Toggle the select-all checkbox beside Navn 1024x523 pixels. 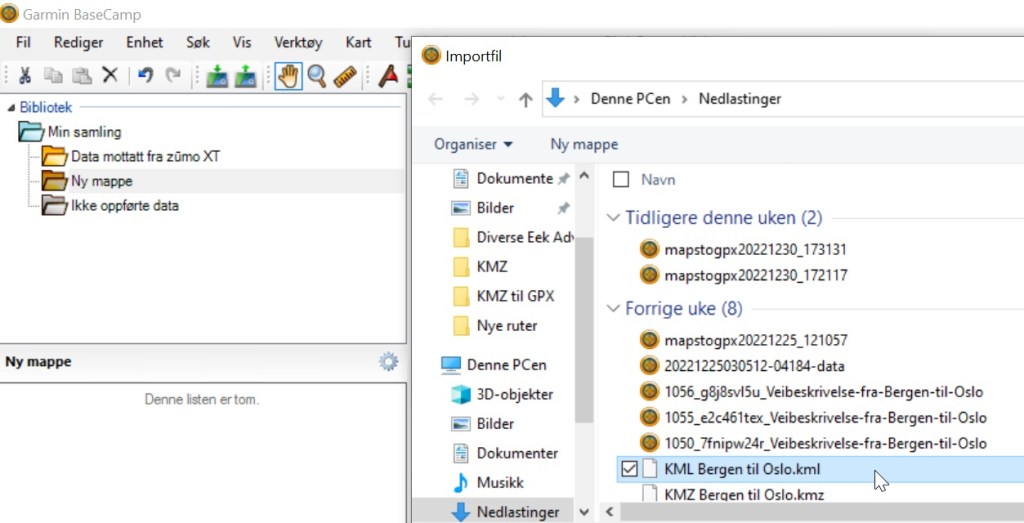point(621,180)
